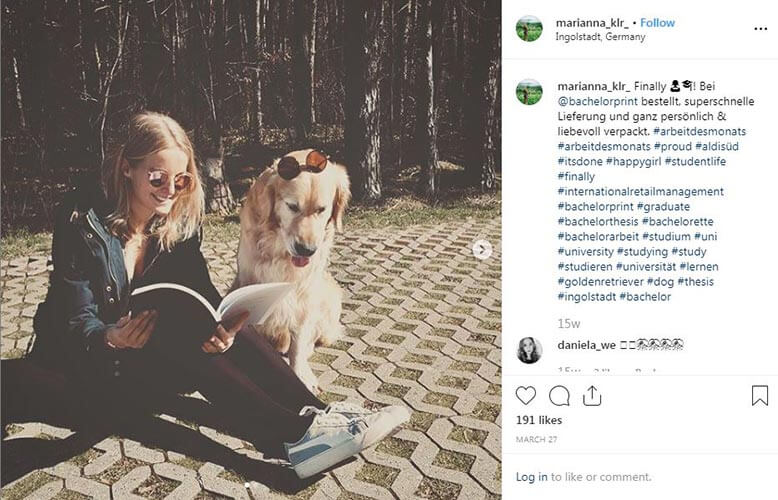Viewport: 778px width, 500px height.
Task: Open the #internationalretailmanagement hashtag
Action: pyautogui.click(x=641, y=191)
